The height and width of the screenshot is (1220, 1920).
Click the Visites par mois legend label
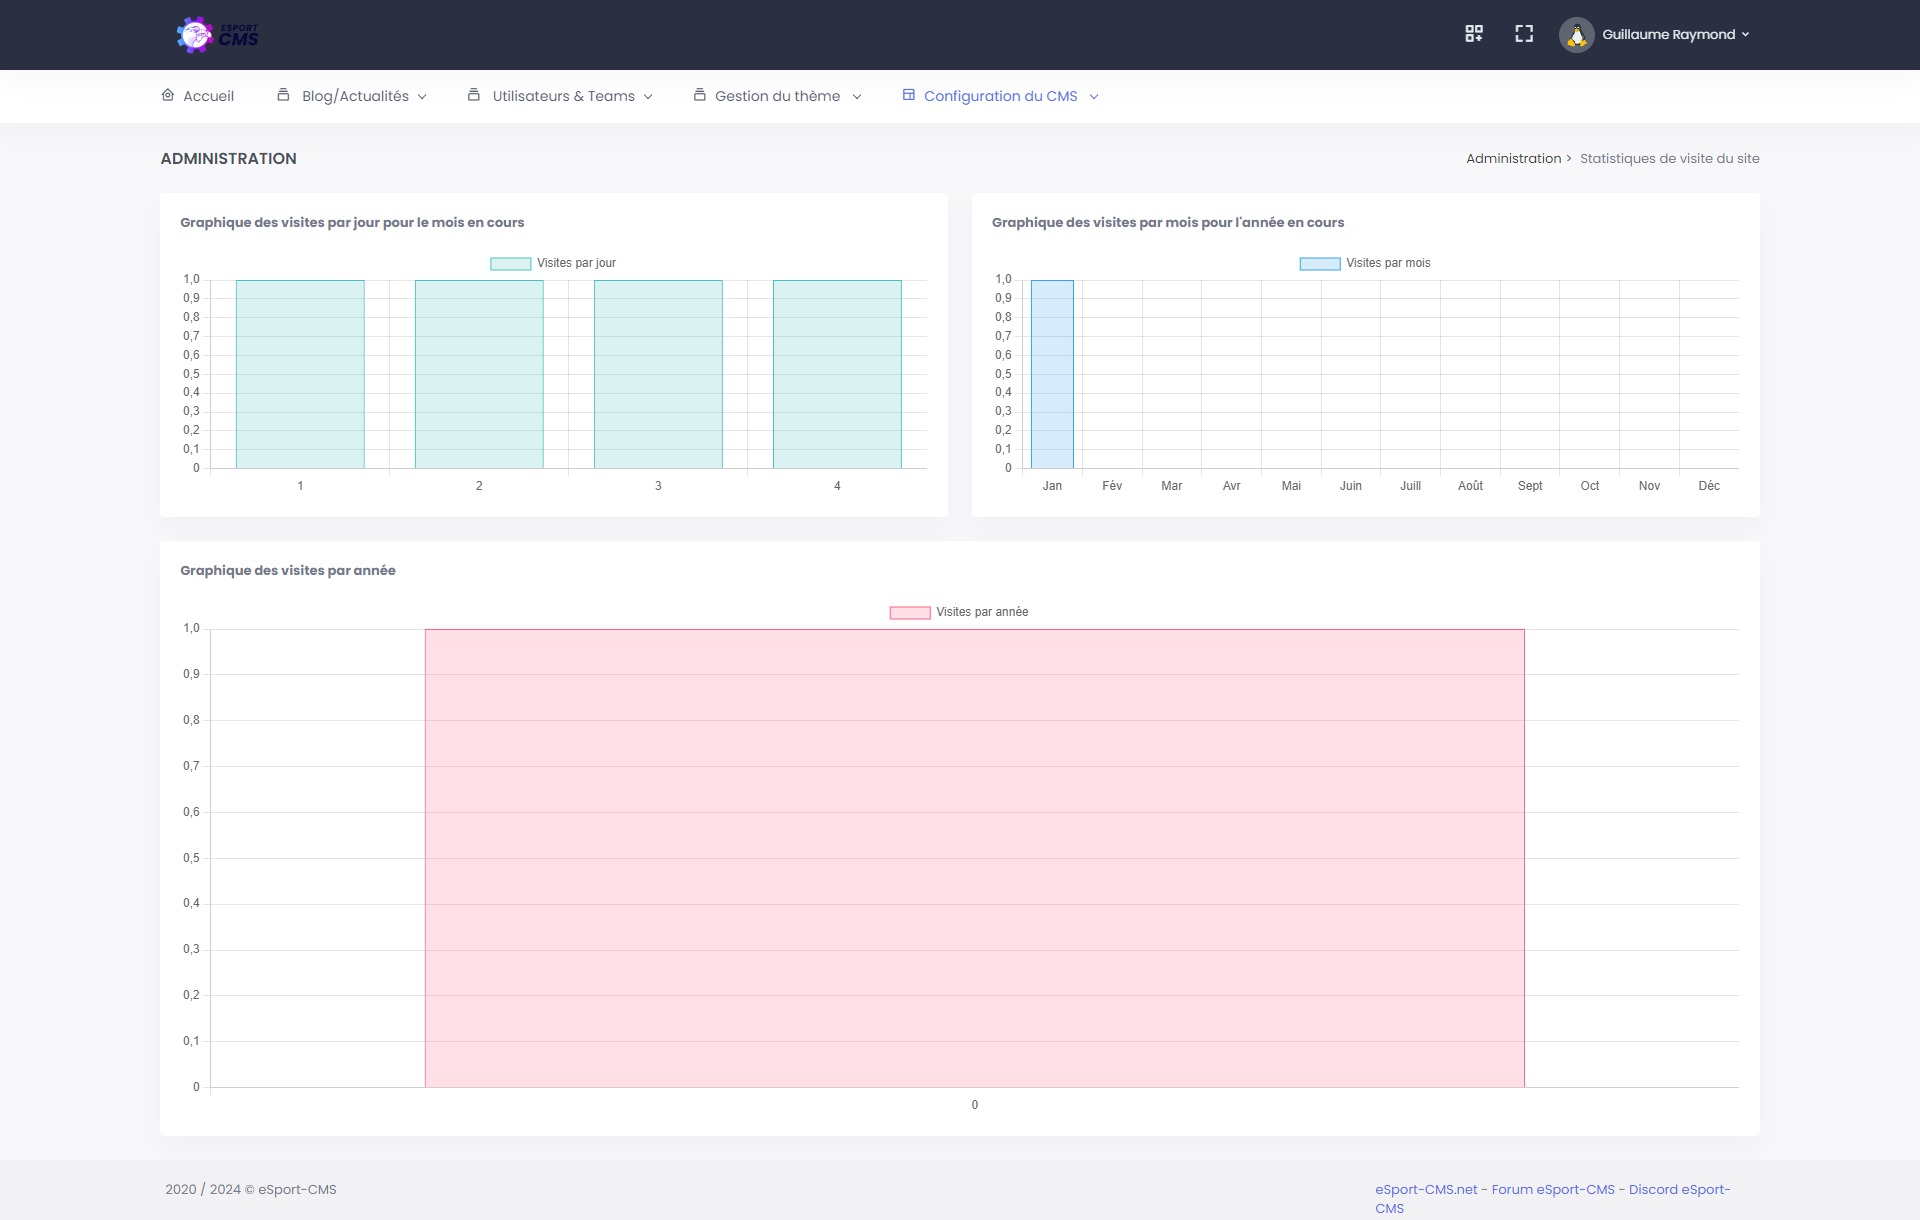pyautogui.click(x=1388, y=263)
